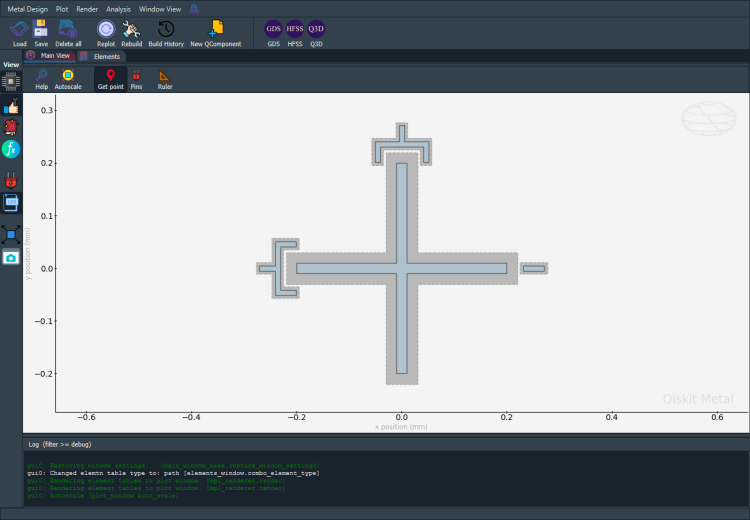Click the thumbs-up wrench sidebar icon

[x=11, y=106]
